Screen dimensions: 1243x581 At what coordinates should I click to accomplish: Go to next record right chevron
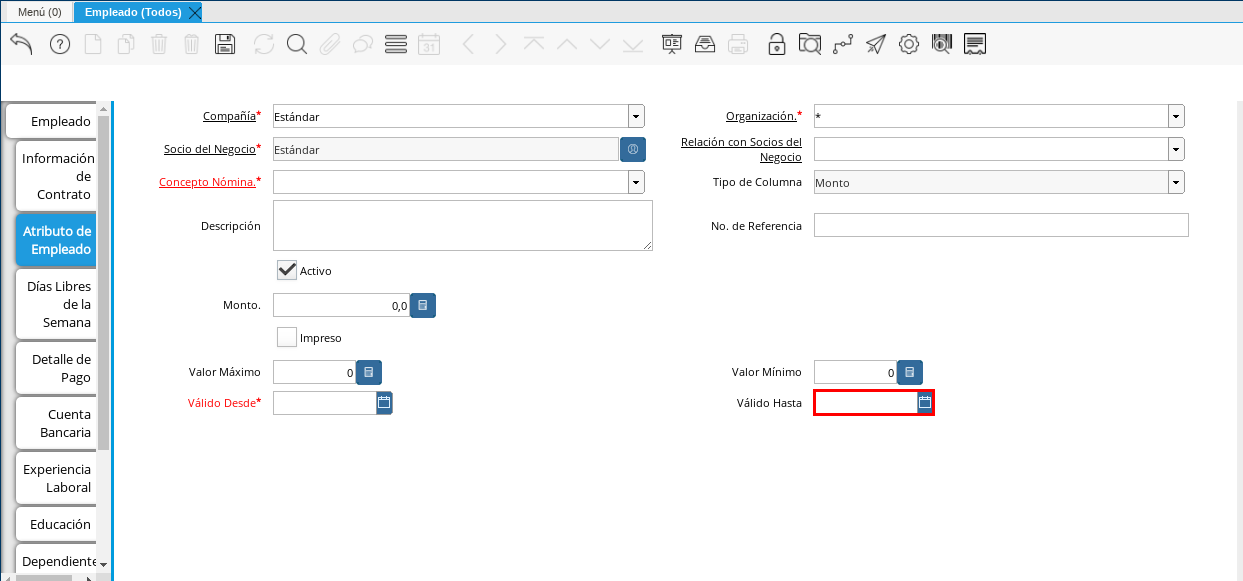point(501,44)
